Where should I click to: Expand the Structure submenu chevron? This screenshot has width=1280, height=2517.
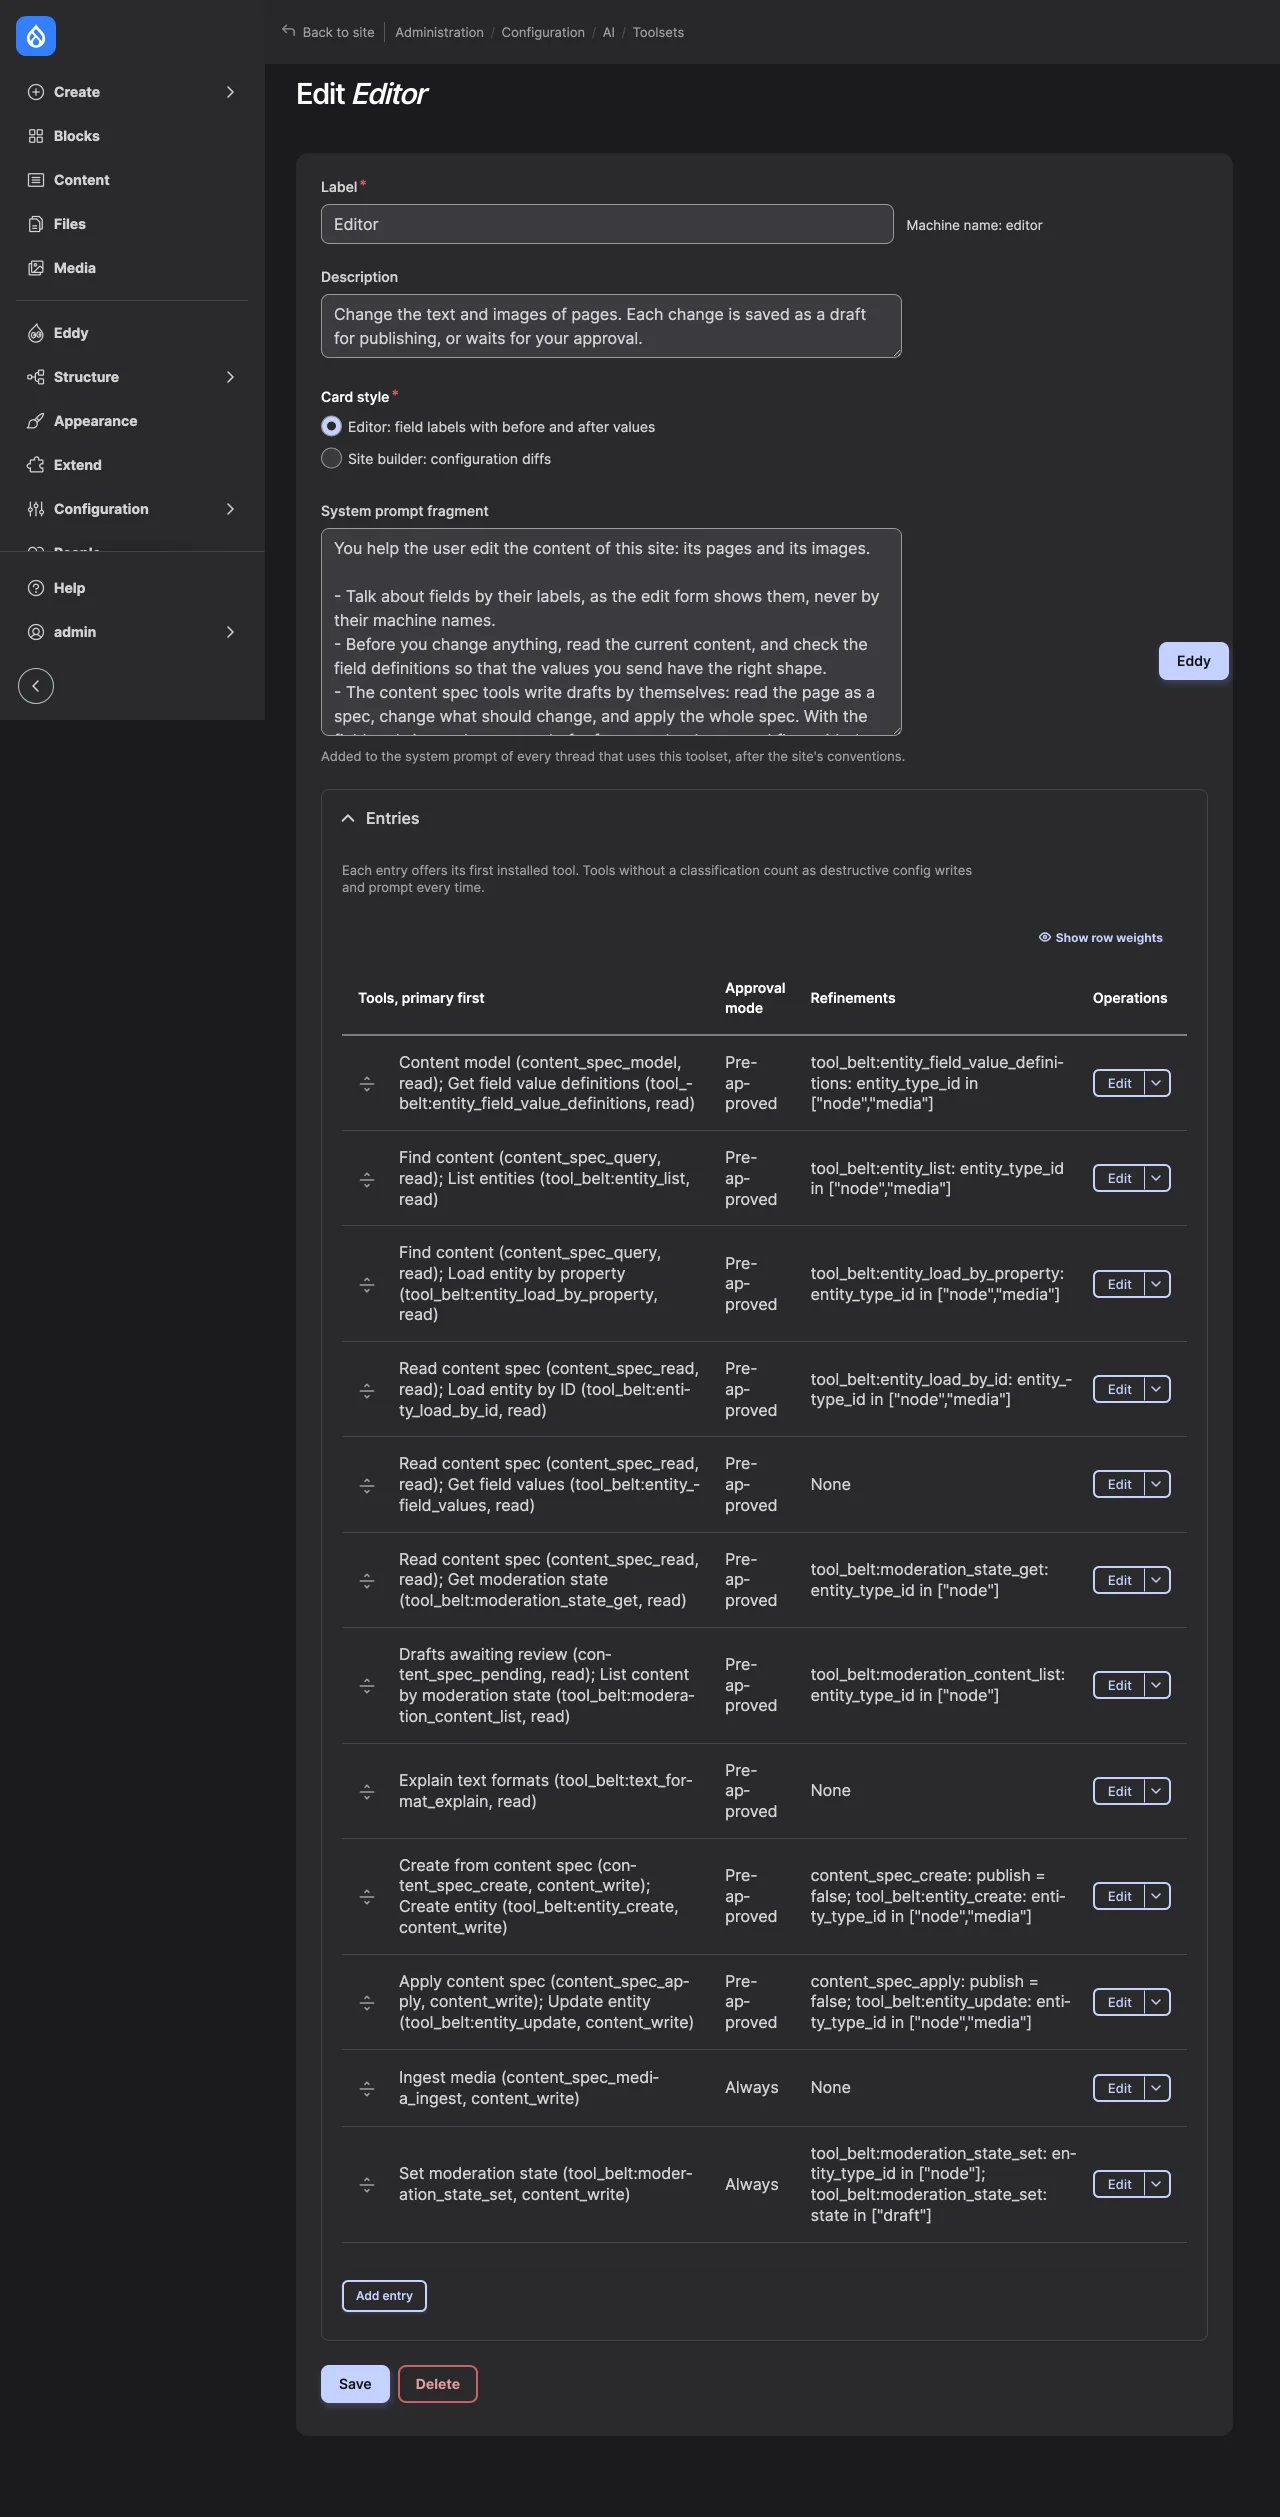[x=230, y=377]
